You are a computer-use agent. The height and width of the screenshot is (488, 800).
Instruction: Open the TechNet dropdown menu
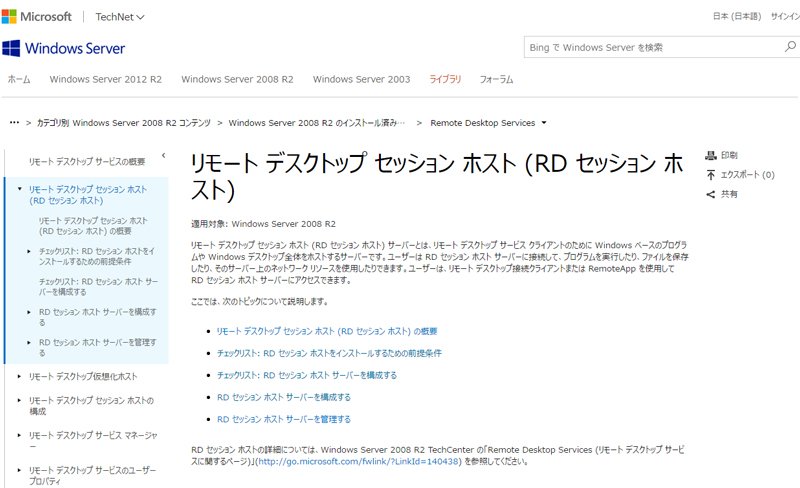point(120,17)
